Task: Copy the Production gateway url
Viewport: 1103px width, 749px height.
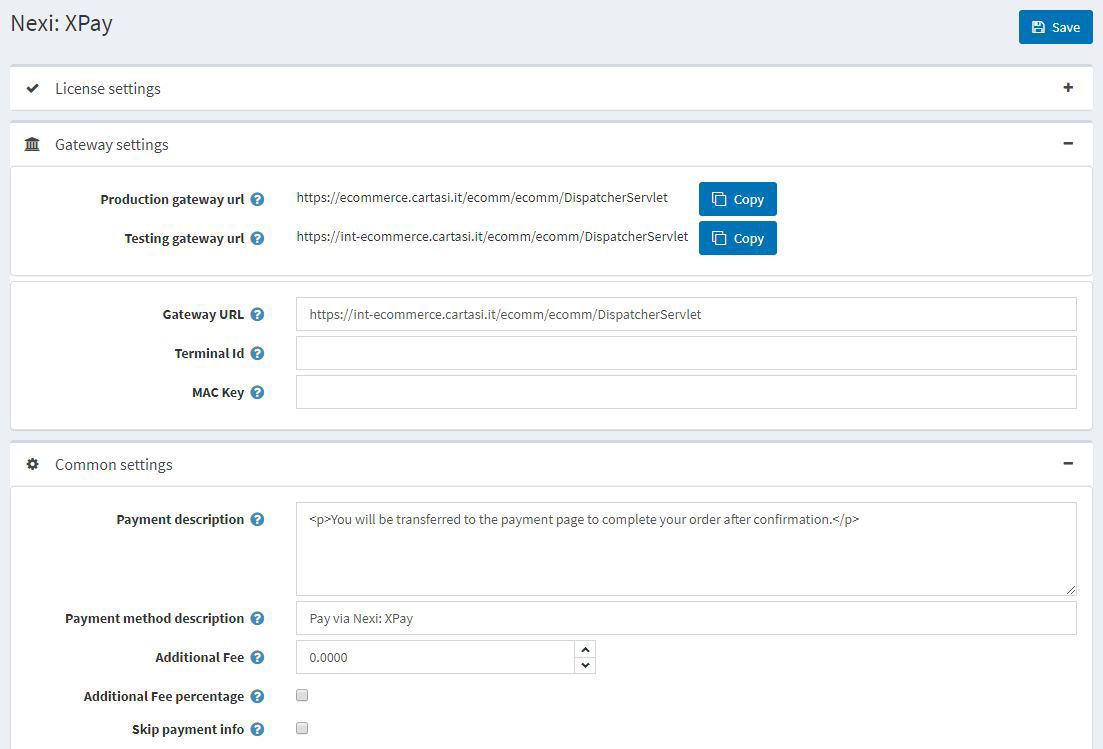Action: coord(737,199)
